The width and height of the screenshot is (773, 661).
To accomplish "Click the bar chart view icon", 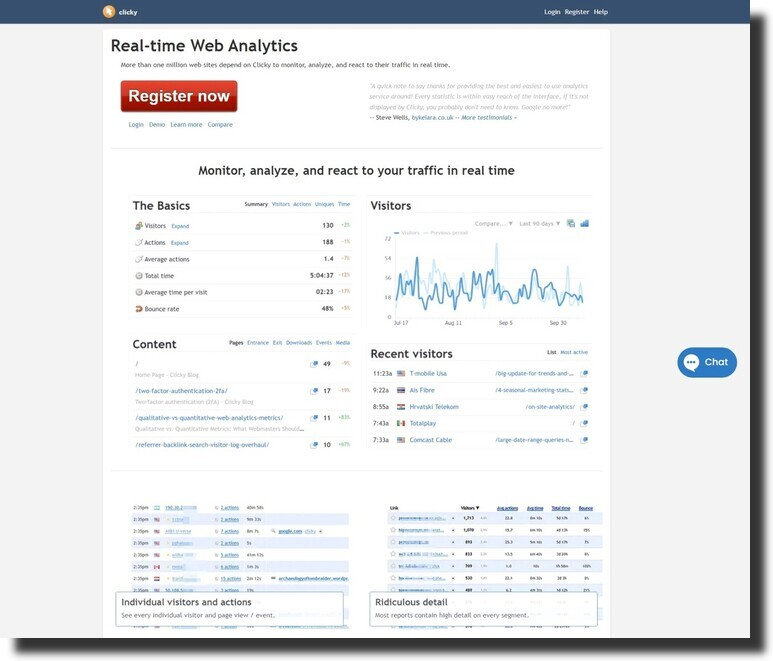I will point(585,223).
